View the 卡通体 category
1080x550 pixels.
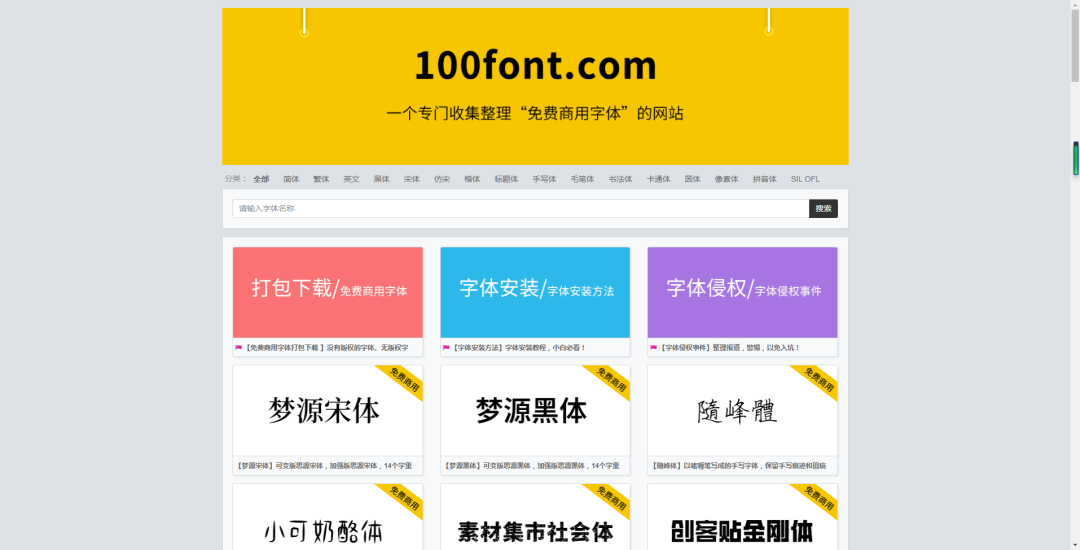click(x=658, y=179)
